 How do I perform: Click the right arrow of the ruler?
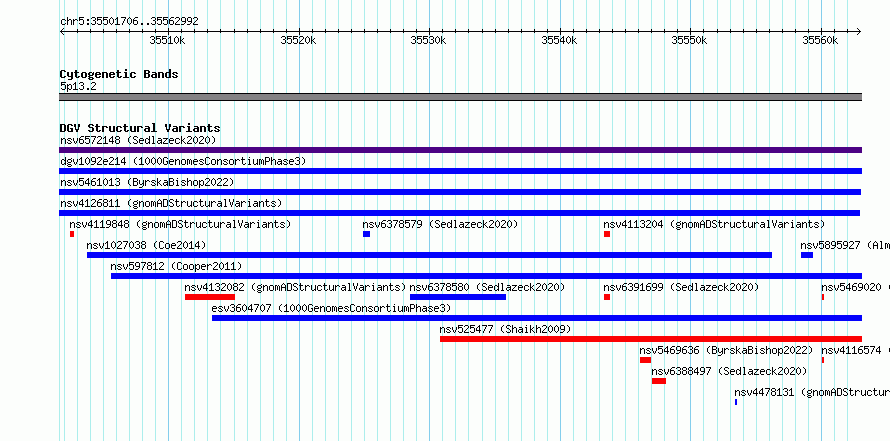(859, 31)
